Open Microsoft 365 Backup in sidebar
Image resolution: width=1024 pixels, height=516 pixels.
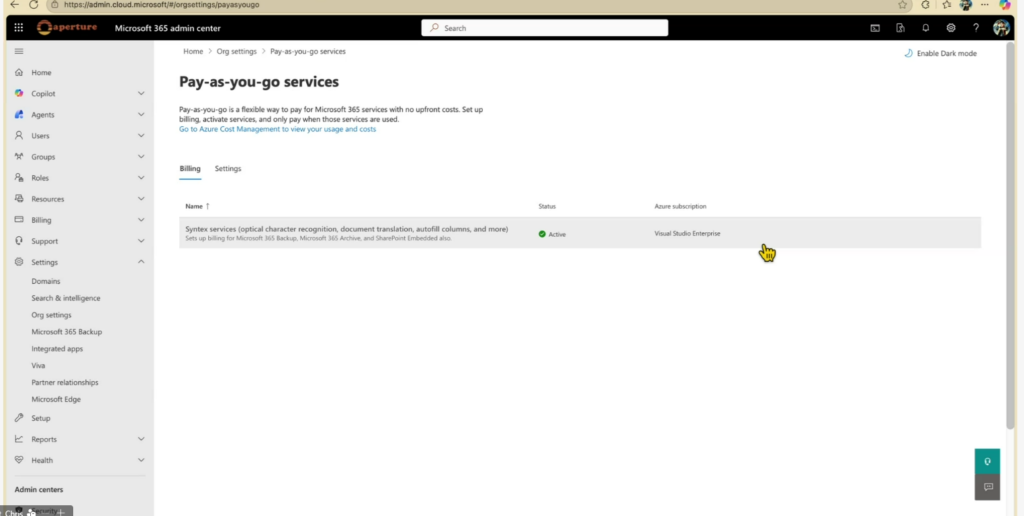67,332
